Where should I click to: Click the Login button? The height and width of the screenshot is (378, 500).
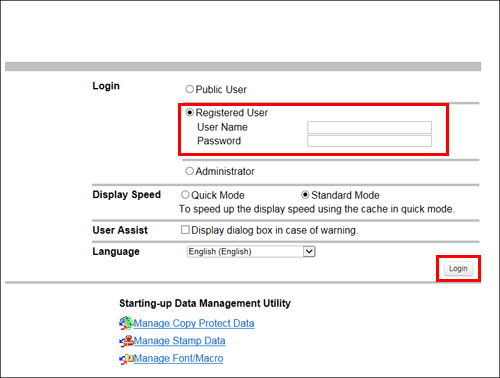458,269
